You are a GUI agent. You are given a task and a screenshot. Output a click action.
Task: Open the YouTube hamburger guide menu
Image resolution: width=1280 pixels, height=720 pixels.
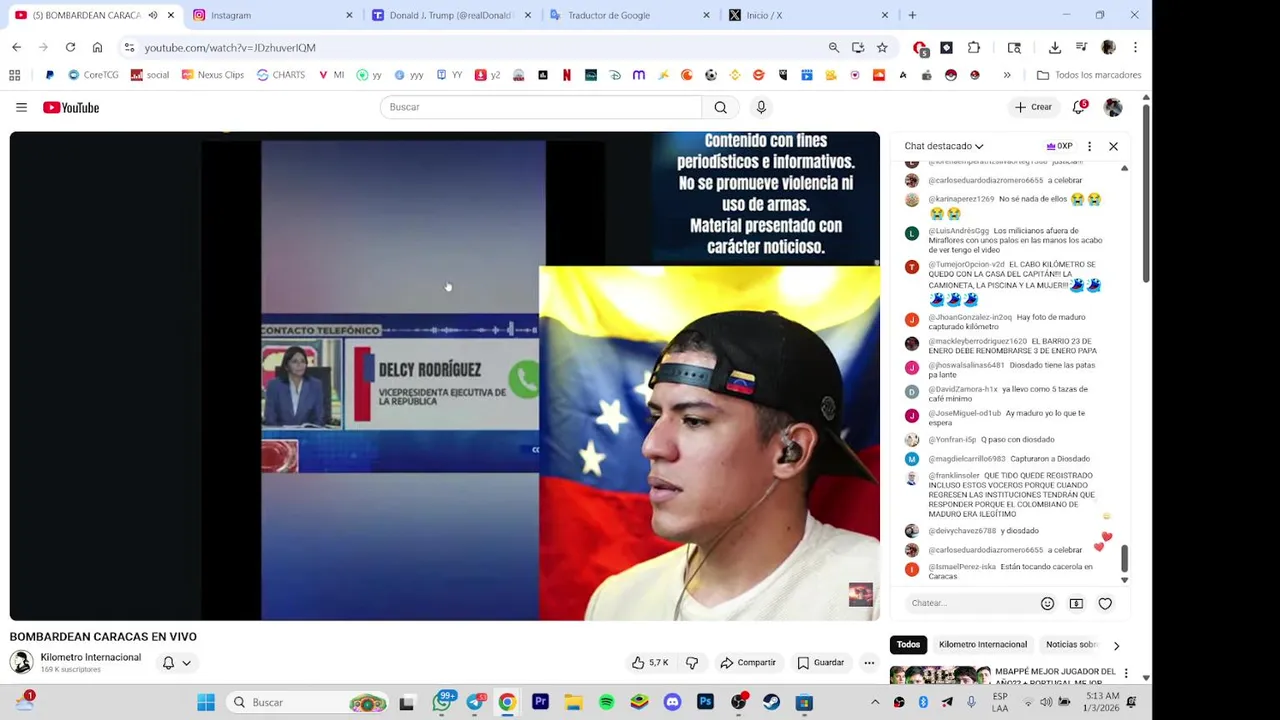coord(21,107)
